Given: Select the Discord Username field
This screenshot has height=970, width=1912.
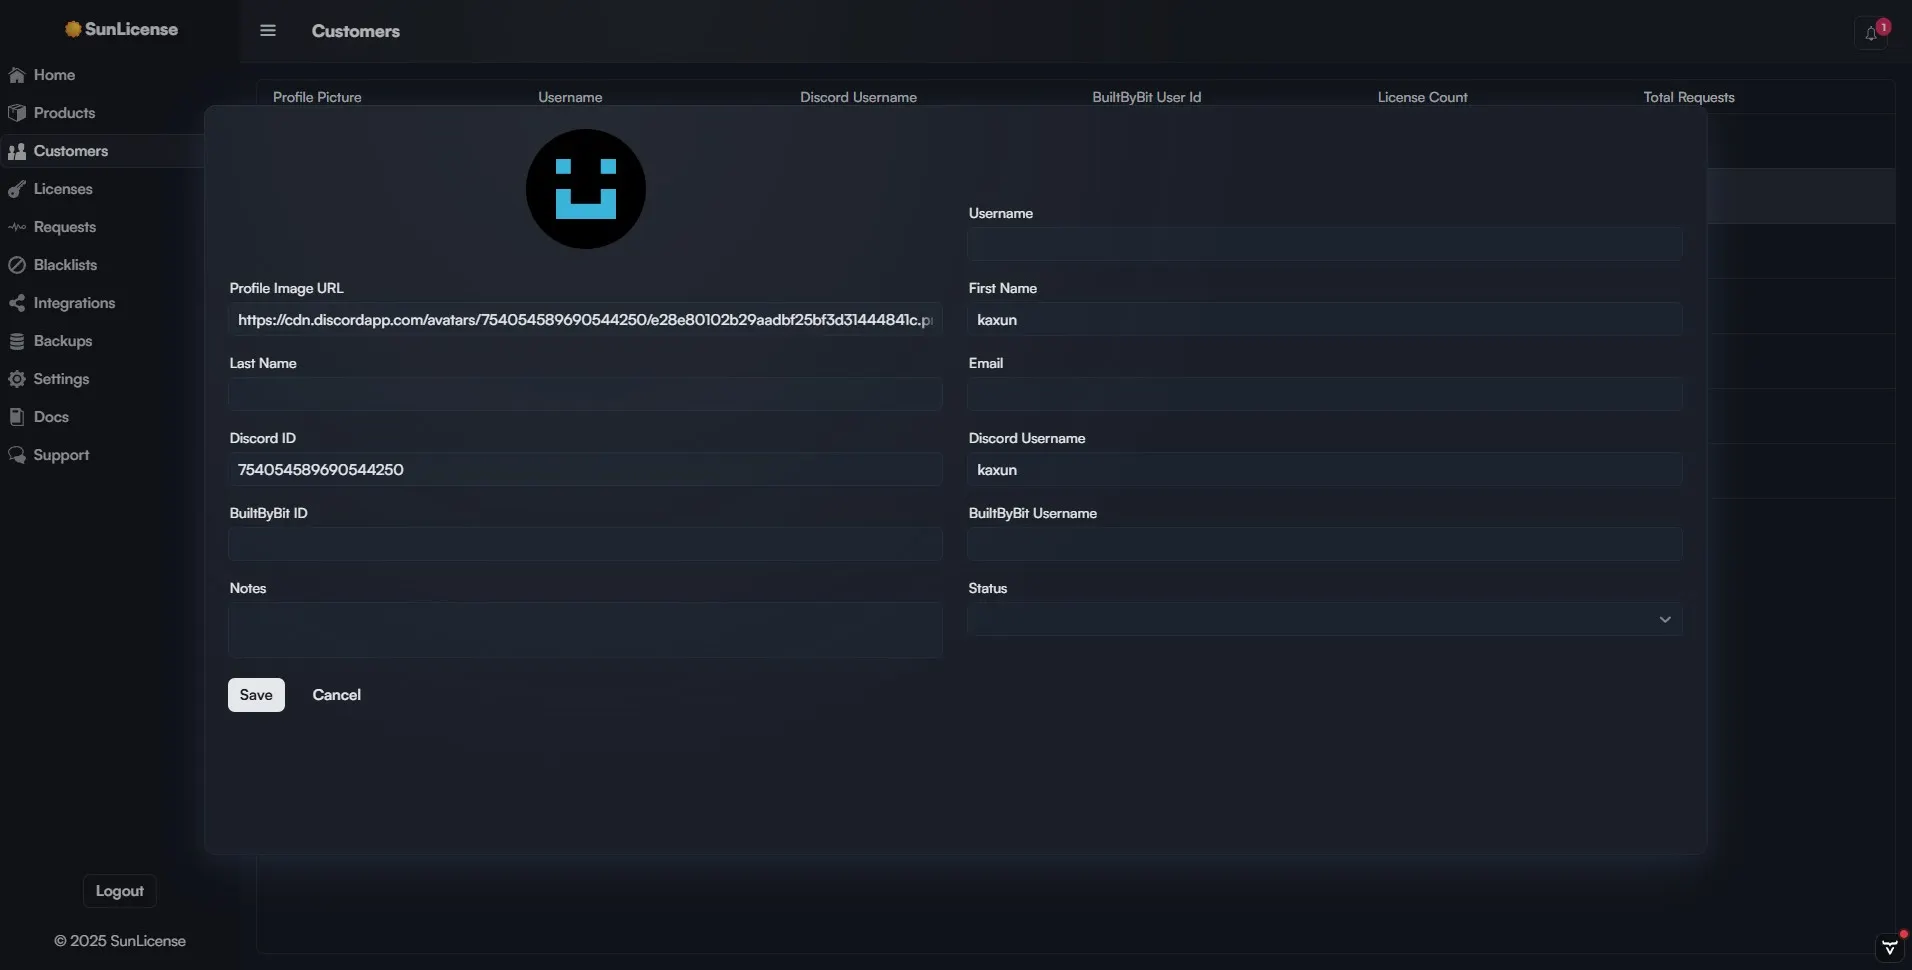Looking at the screenshot, I should (1325, 469).
